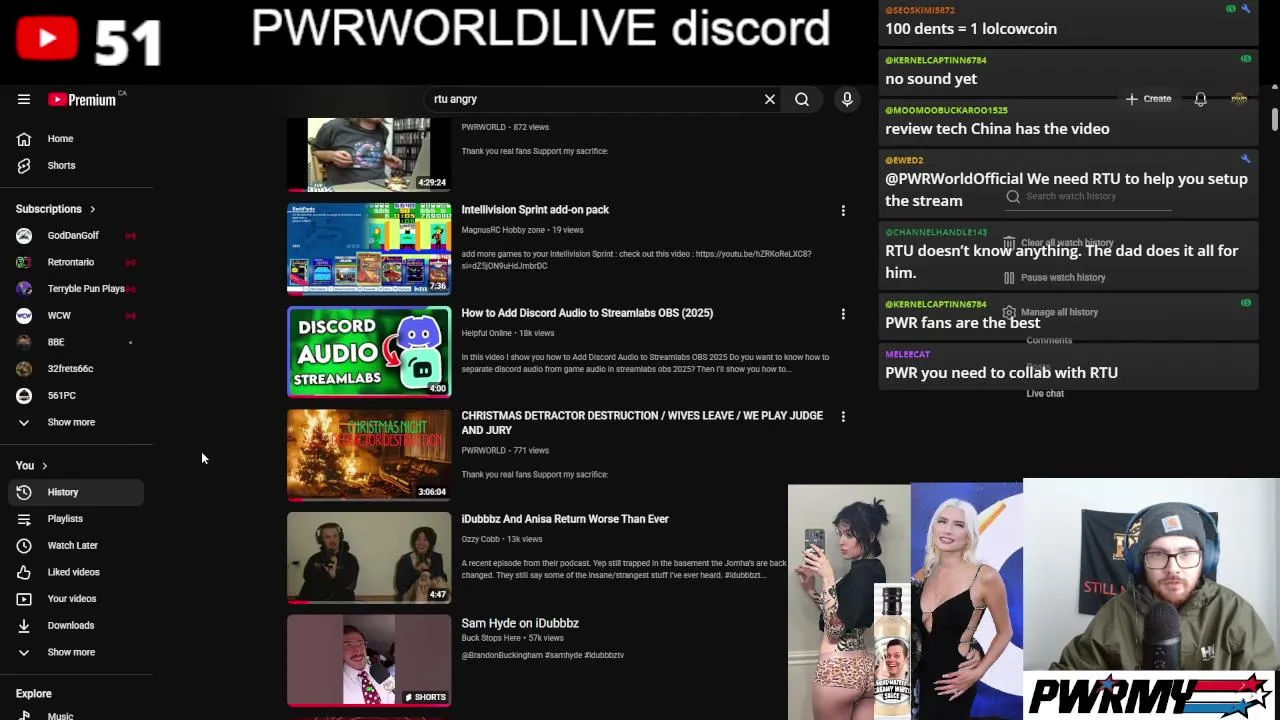Select Clear all watch history
This screenshot has height=720, width=1280.
tap(1058, 243)
